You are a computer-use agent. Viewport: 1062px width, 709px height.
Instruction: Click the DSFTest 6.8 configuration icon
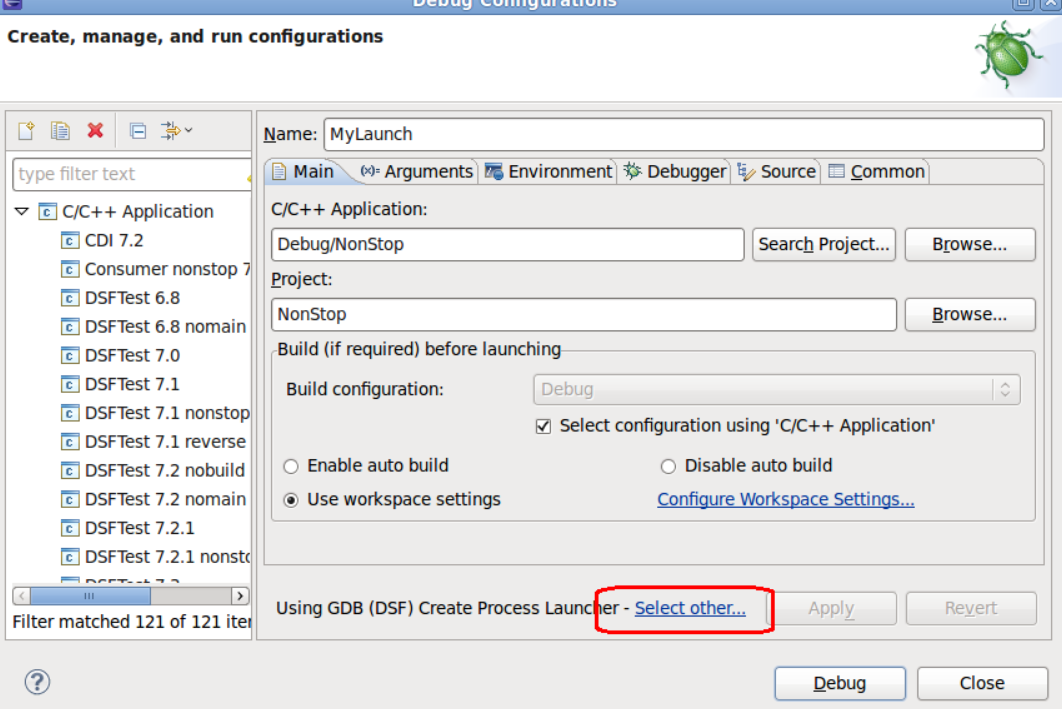(x=69, y=298)
